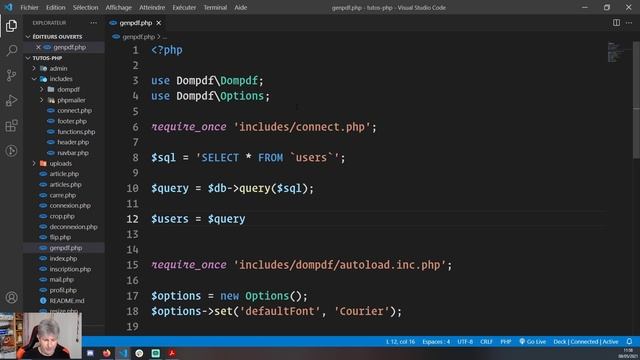Change line ending via CRLF

[x=486, y=342]
